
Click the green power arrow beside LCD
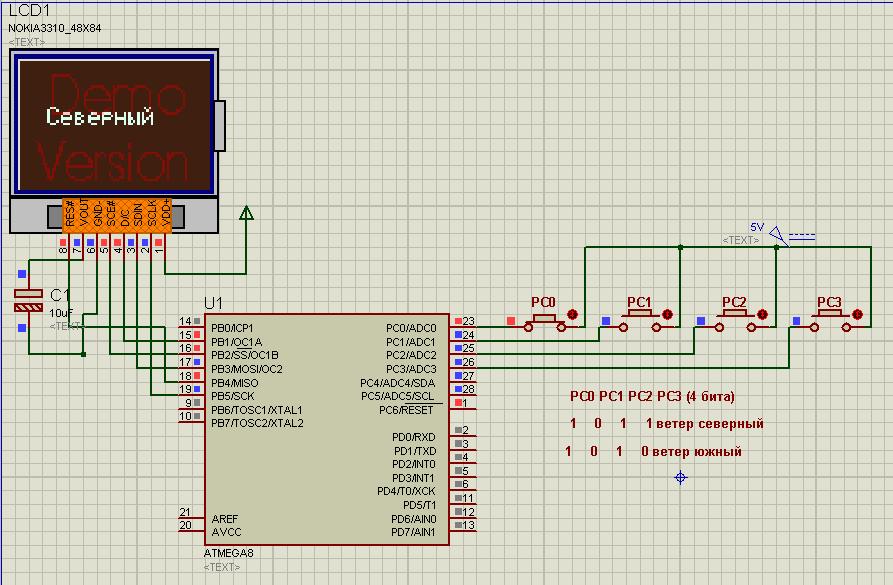point(246,213)
